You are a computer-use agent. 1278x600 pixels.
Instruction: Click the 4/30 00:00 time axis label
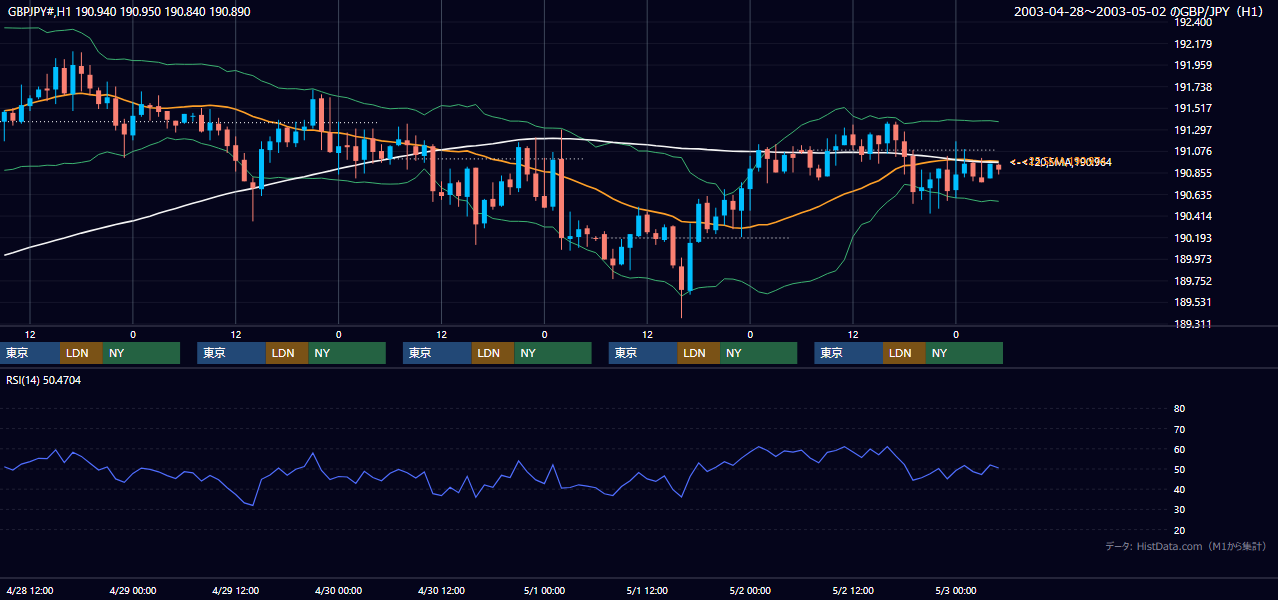[x=338, y=590]
